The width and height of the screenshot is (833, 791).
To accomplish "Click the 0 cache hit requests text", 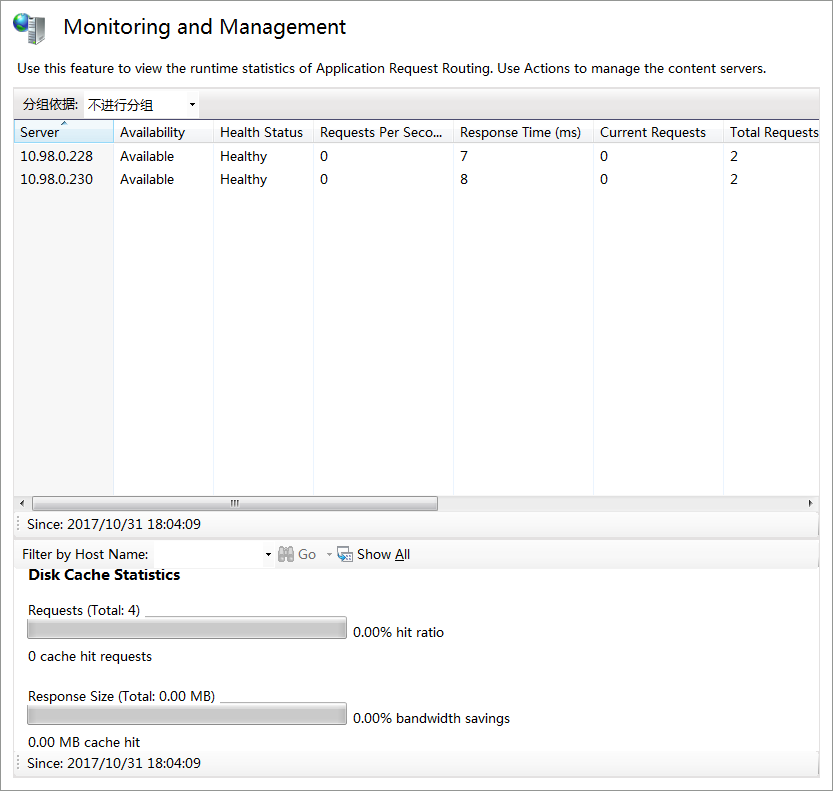I will click(x=90, y=657).
